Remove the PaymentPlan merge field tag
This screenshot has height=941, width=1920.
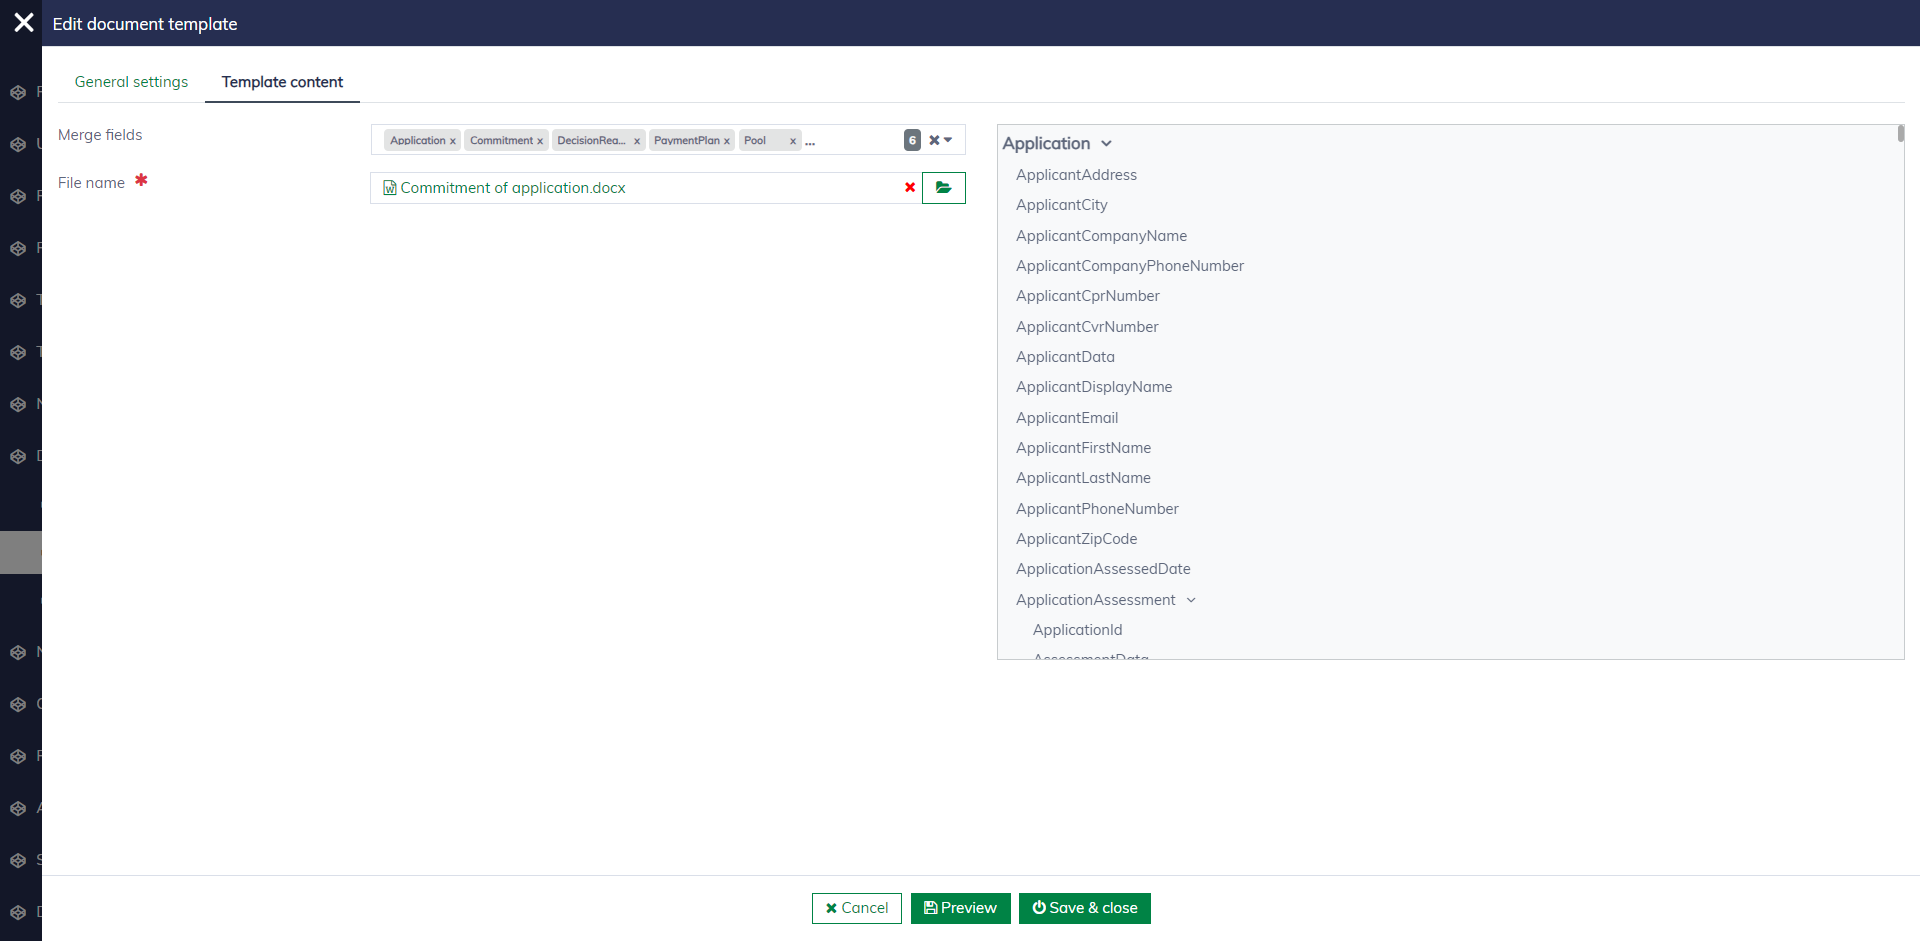coord(727,141)
